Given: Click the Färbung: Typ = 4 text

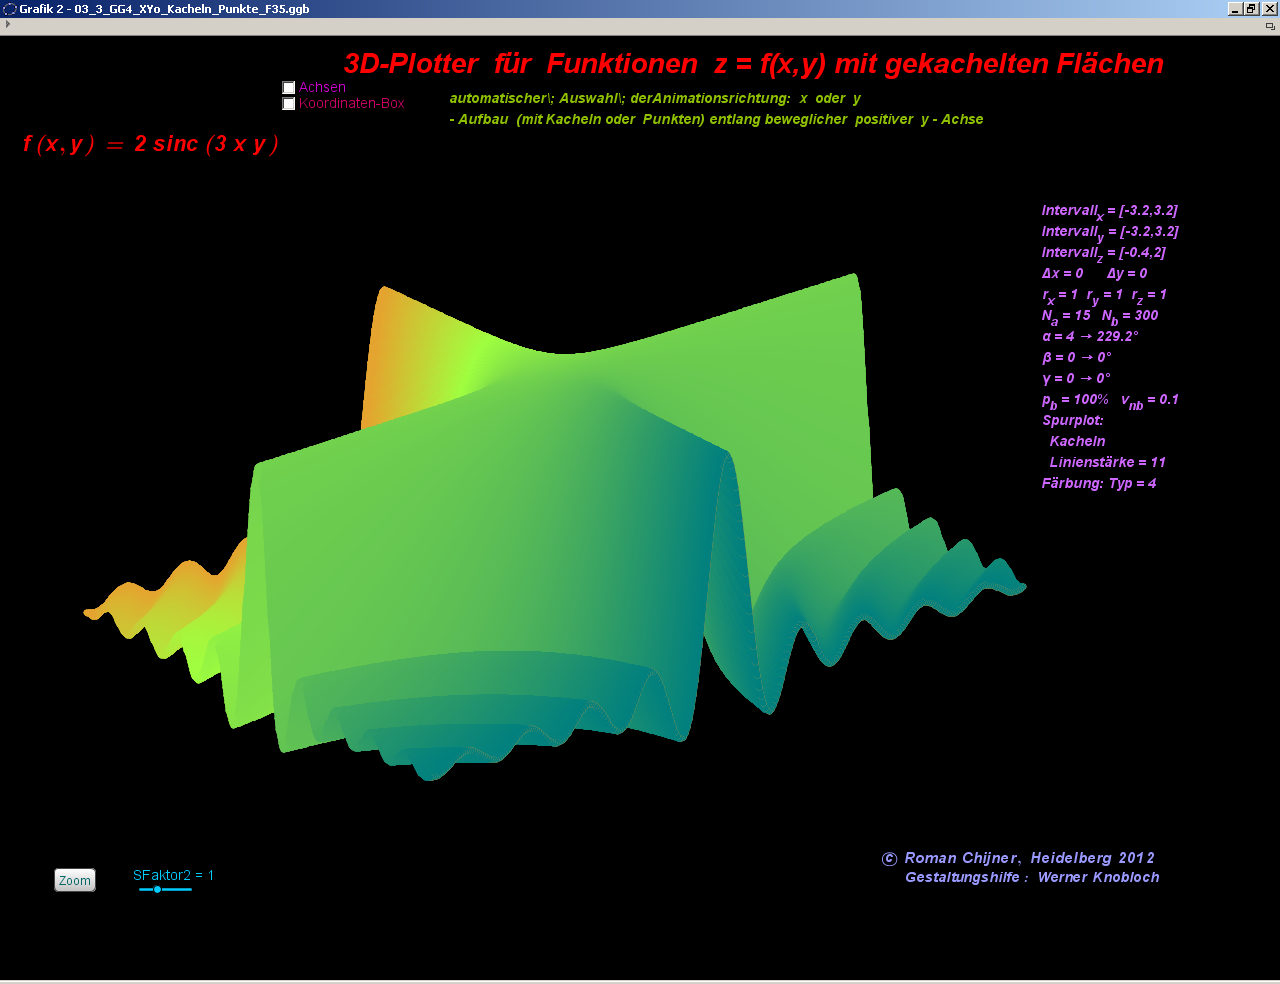Looking at the screenshot, I should (x=1098, y=484).
